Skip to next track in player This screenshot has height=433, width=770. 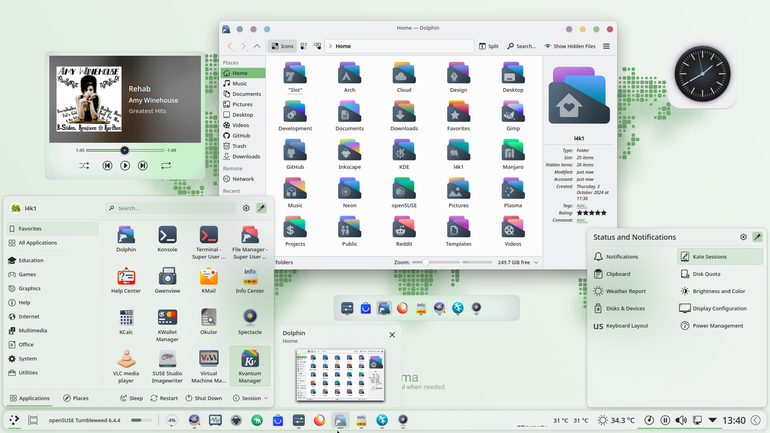click(143, 166)
